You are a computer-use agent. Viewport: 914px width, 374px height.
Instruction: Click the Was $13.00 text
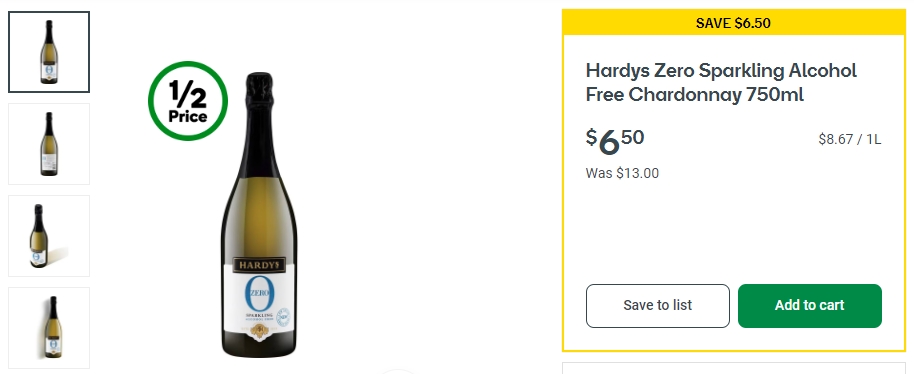pyautogui.click(x=622, y=173)
